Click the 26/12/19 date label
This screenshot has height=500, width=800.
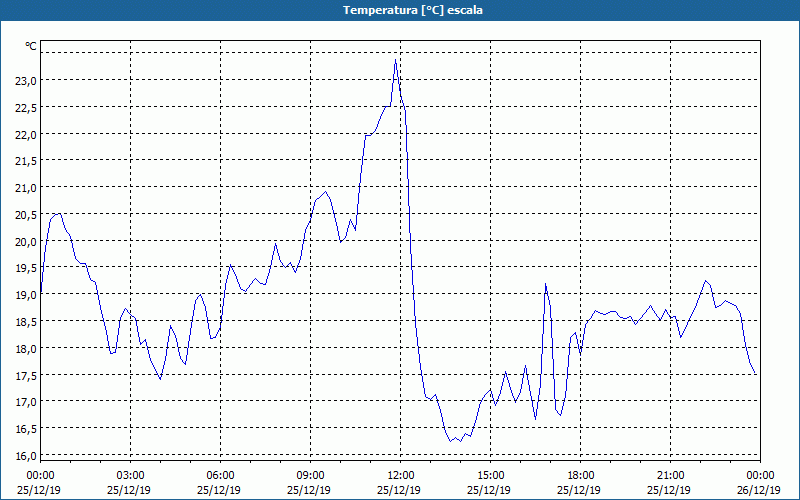tap(758, 490)
